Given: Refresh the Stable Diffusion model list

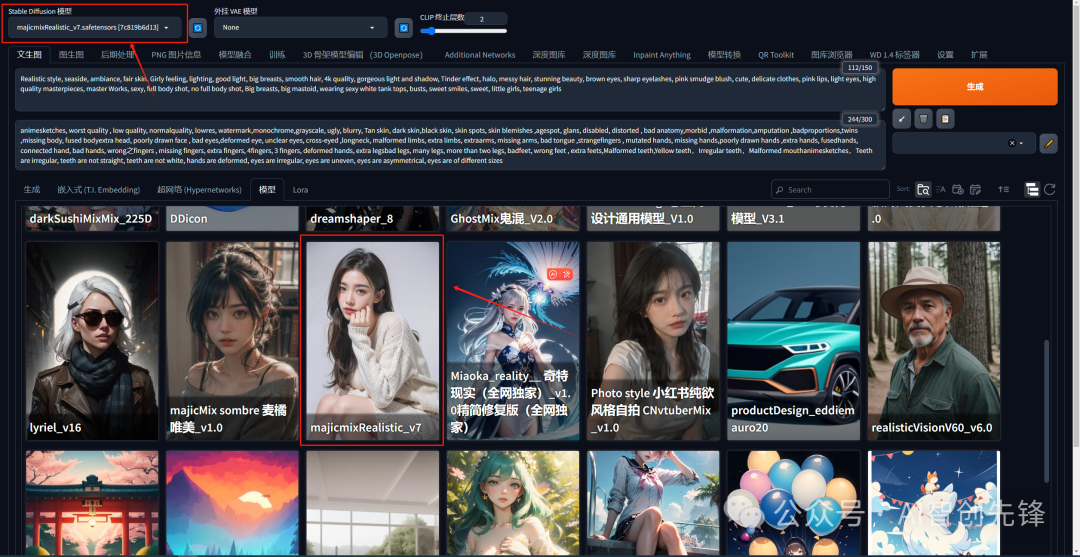Looking at the screenshot, I should tap(198, 28).
